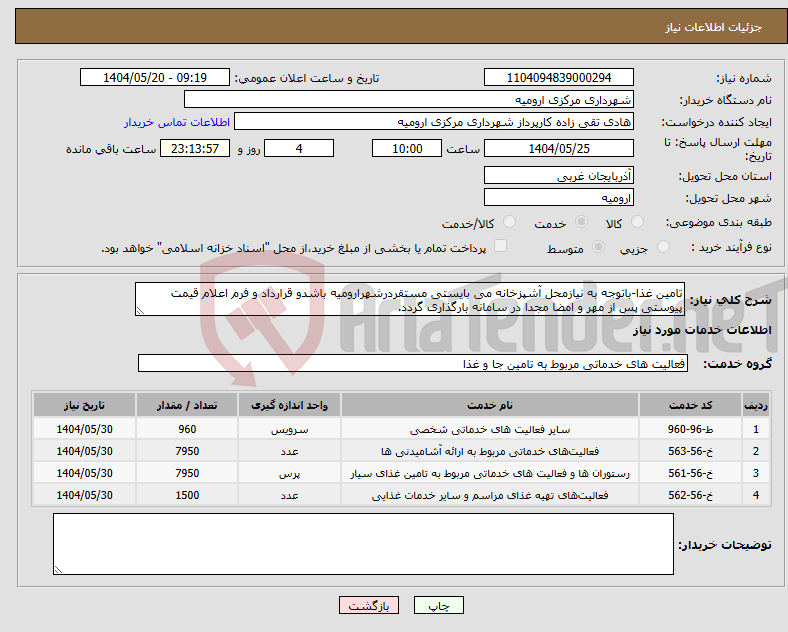Click the نام خدمت column header

point(490,405)
